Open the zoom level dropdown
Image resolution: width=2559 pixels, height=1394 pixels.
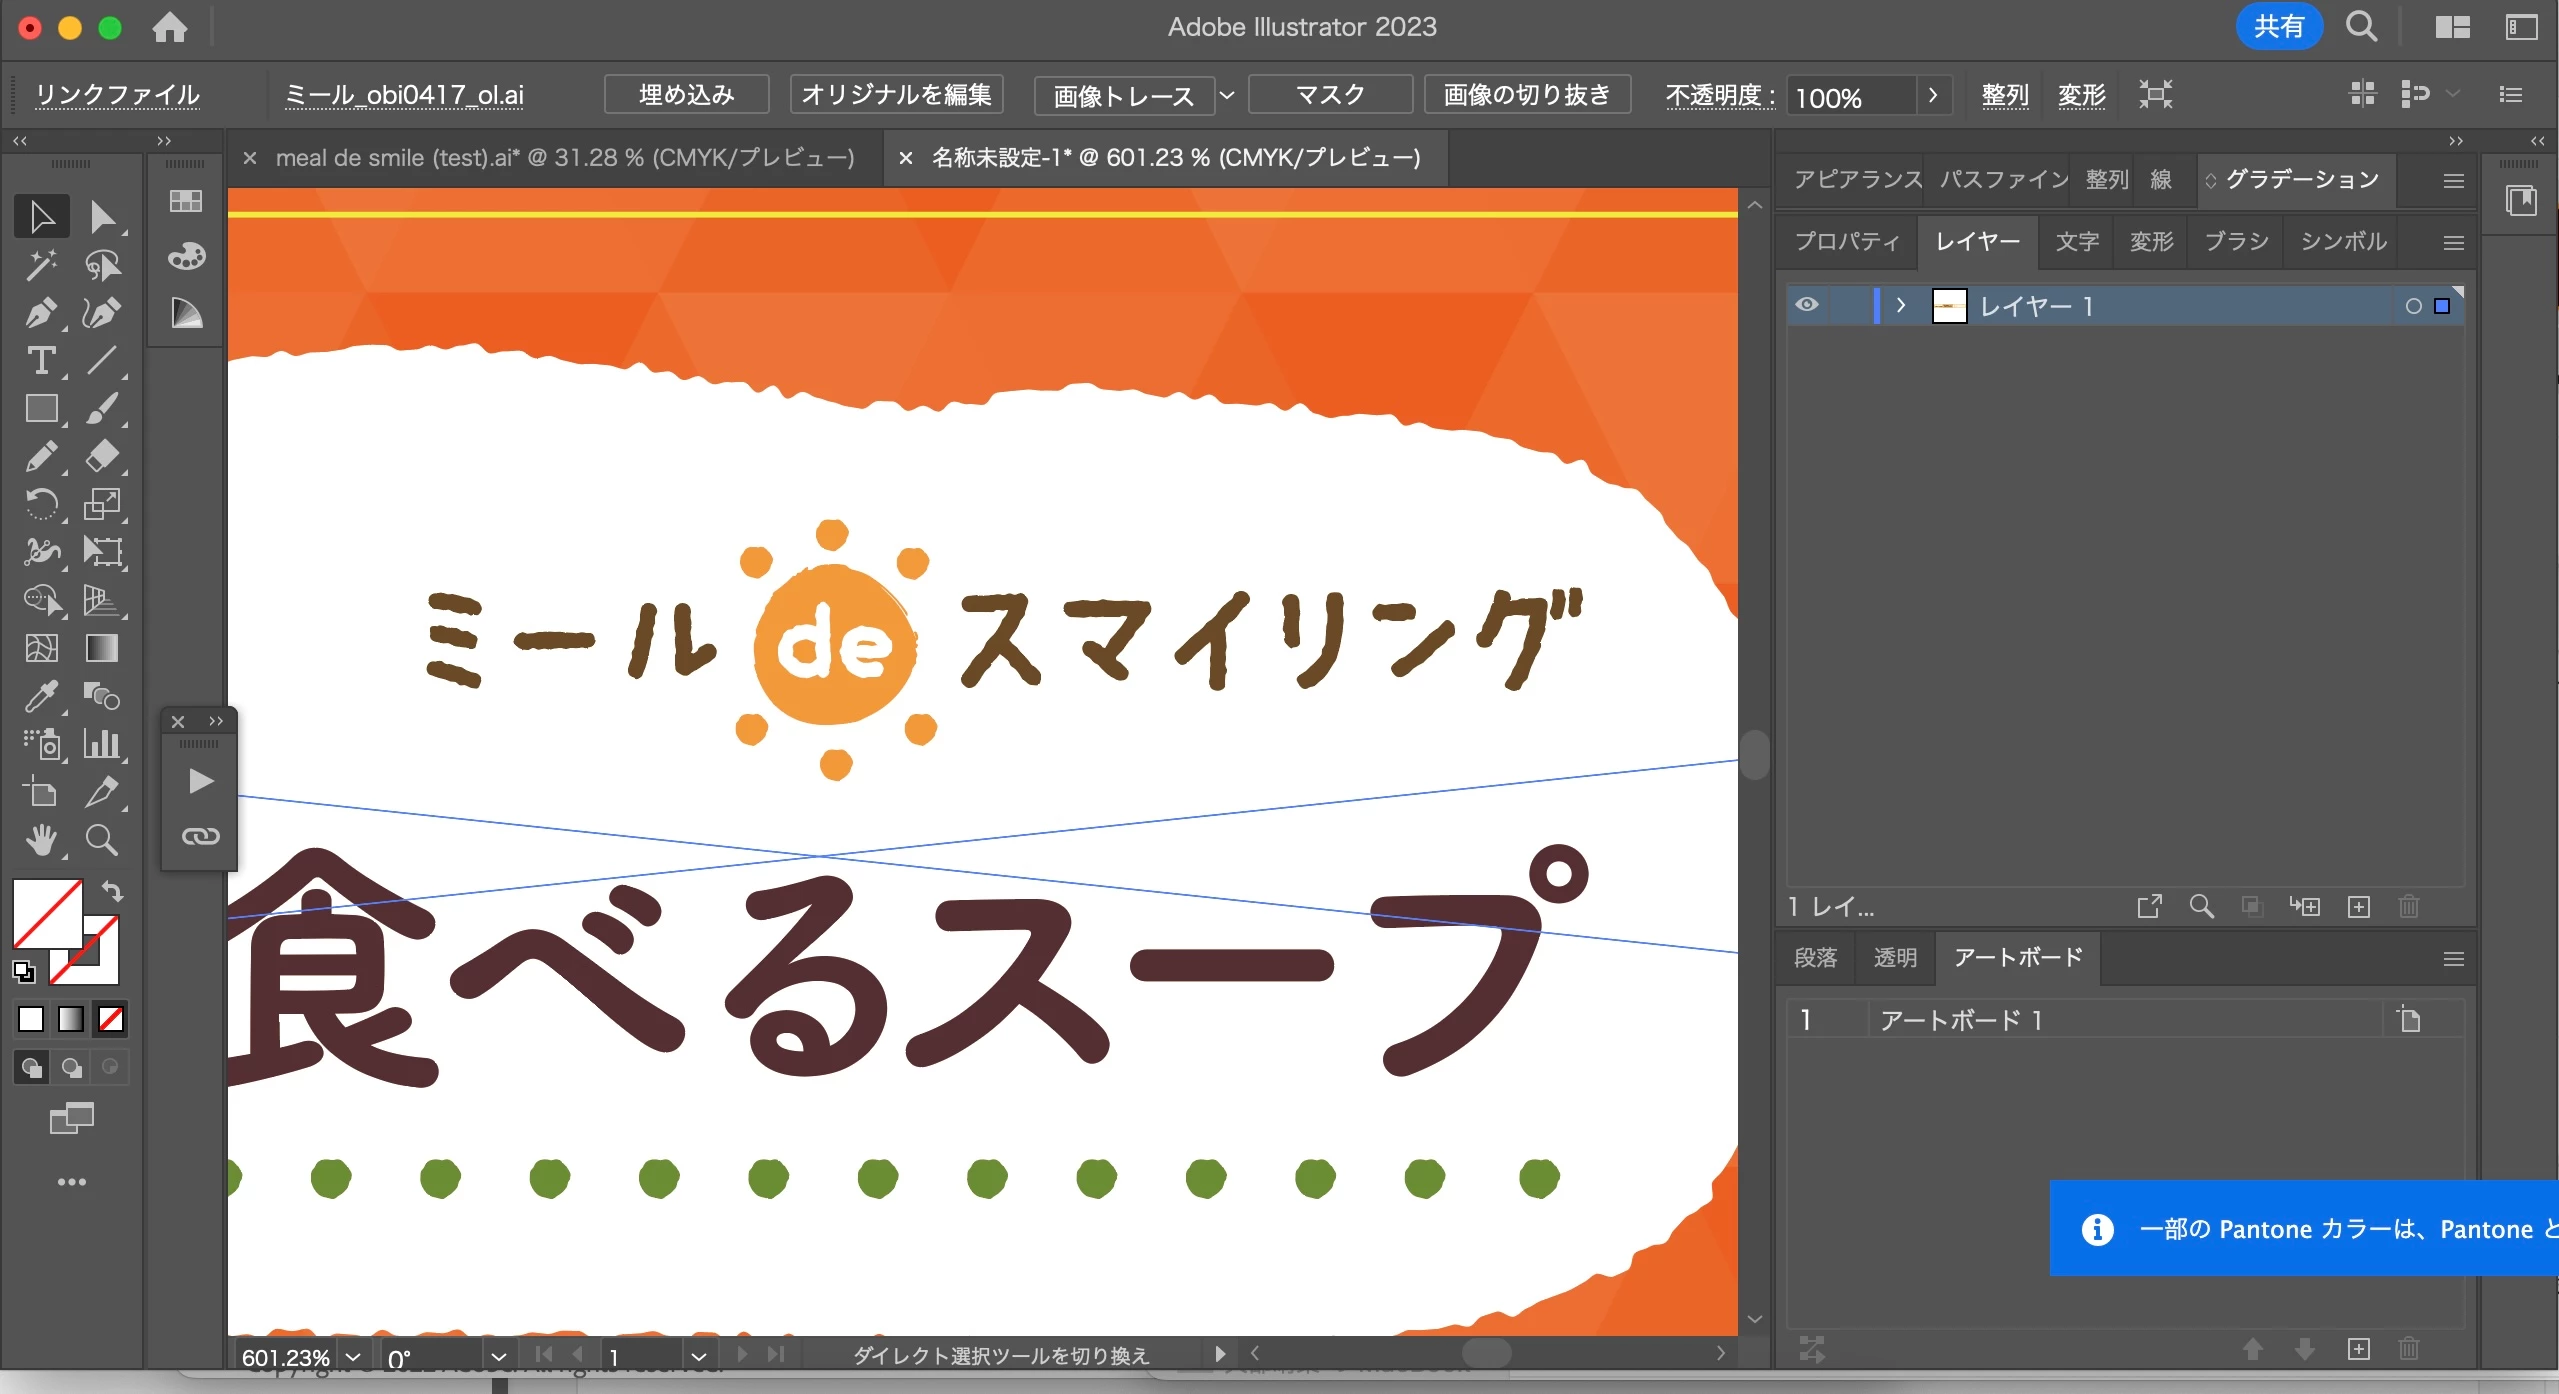coord(353,1357)
